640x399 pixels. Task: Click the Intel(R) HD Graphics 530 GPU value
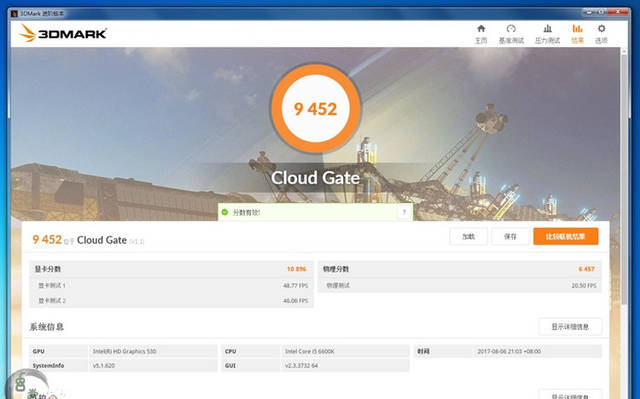[x=124, y=351]
